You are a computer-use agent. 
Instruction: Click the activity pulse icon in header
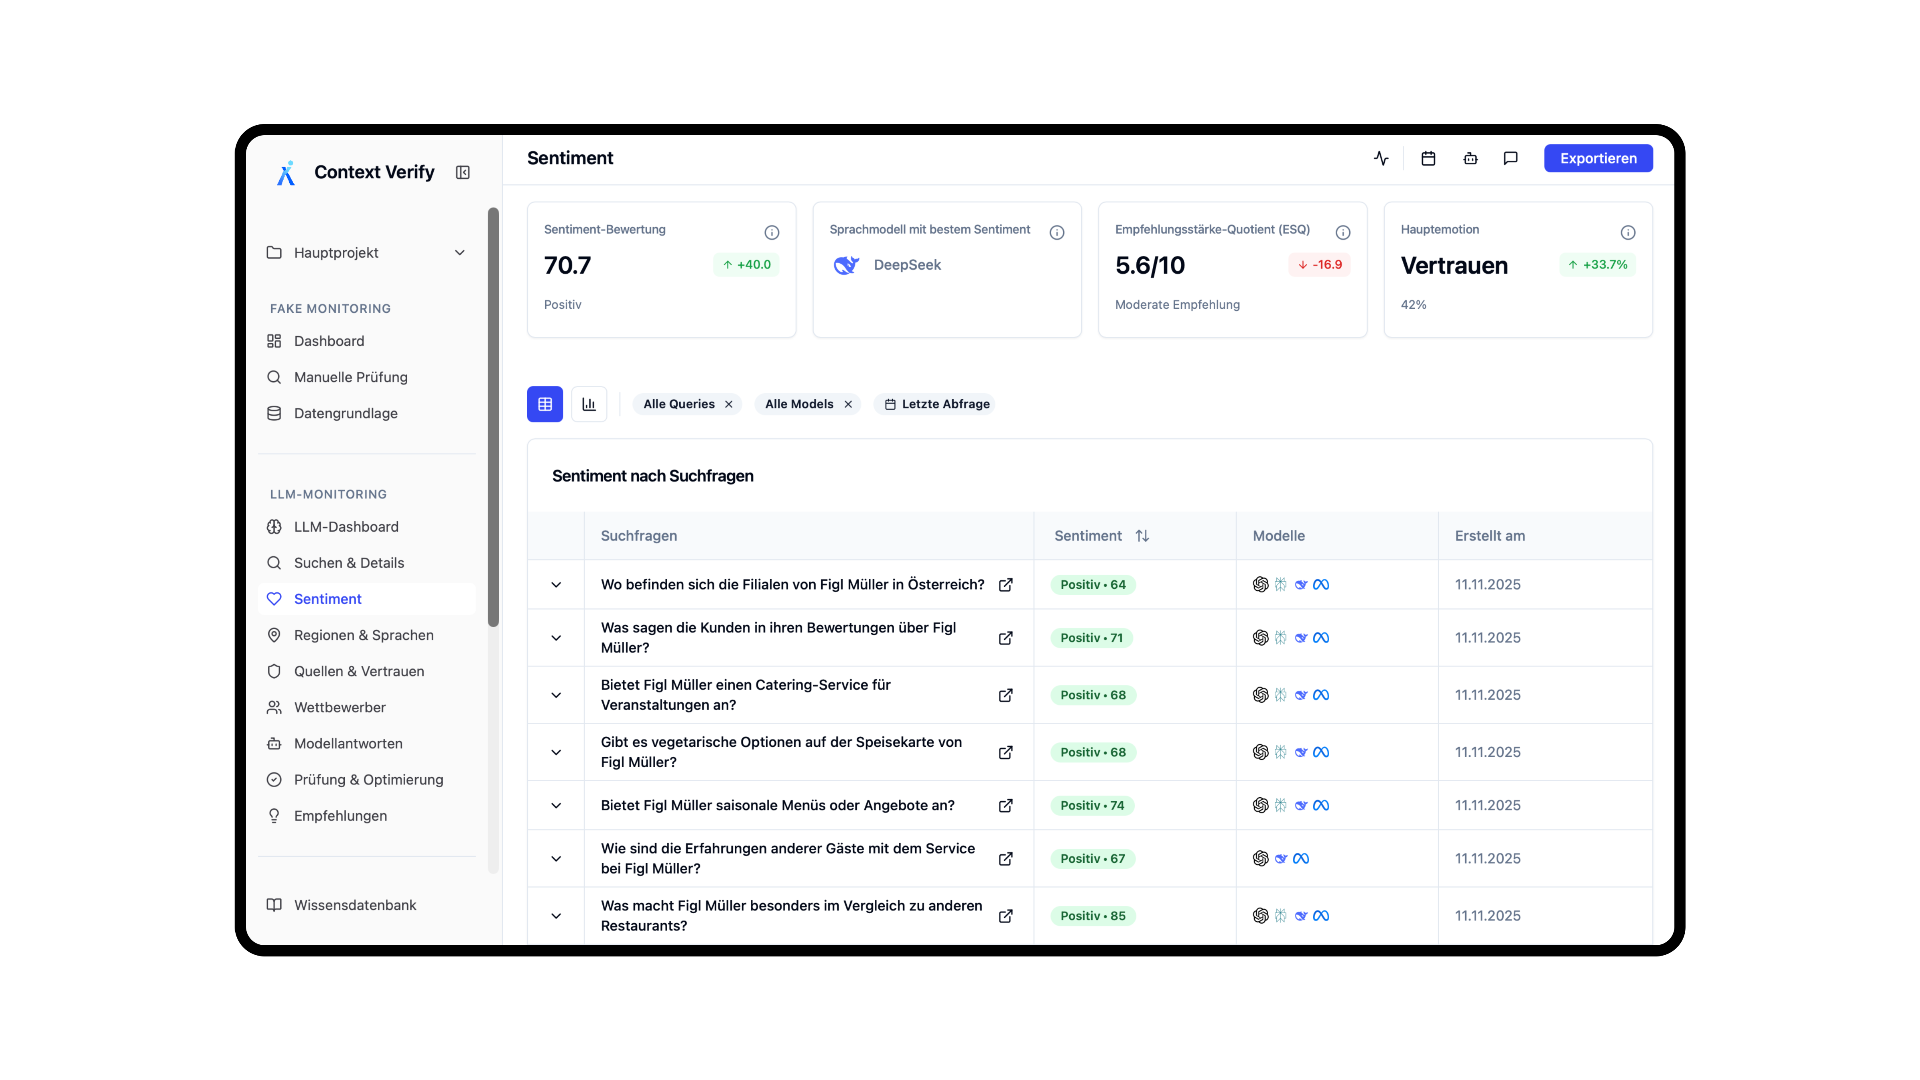point(1381,158)
